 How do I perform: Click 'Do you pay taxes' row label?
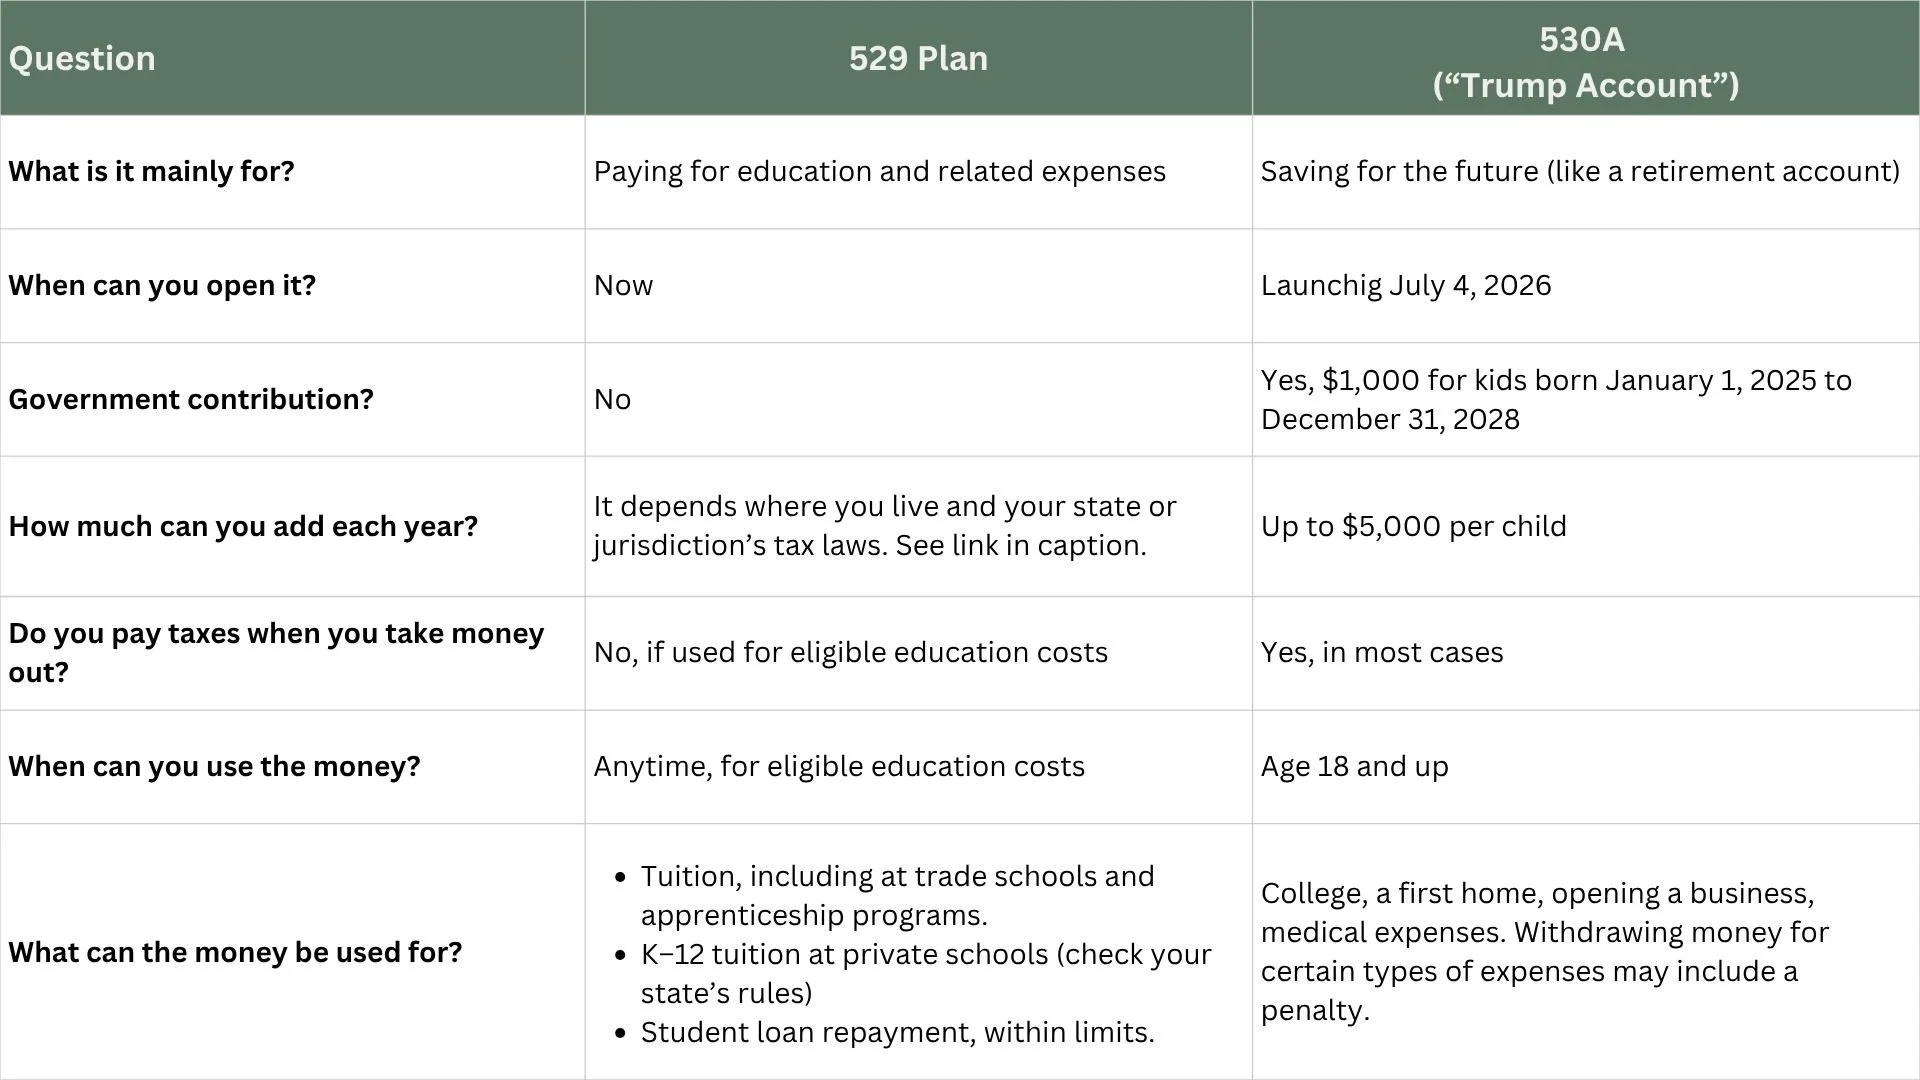click(292, 654)
